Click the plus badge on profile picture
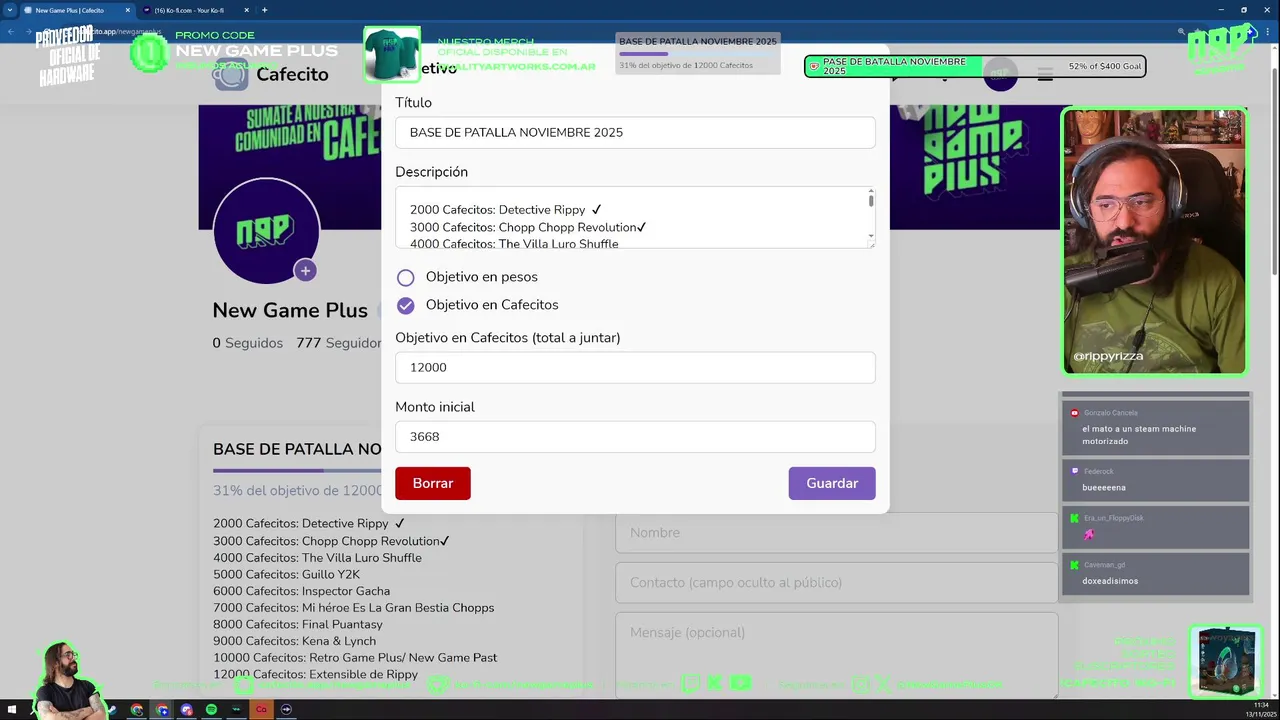Screen dimensions: 1280x720 305,270
